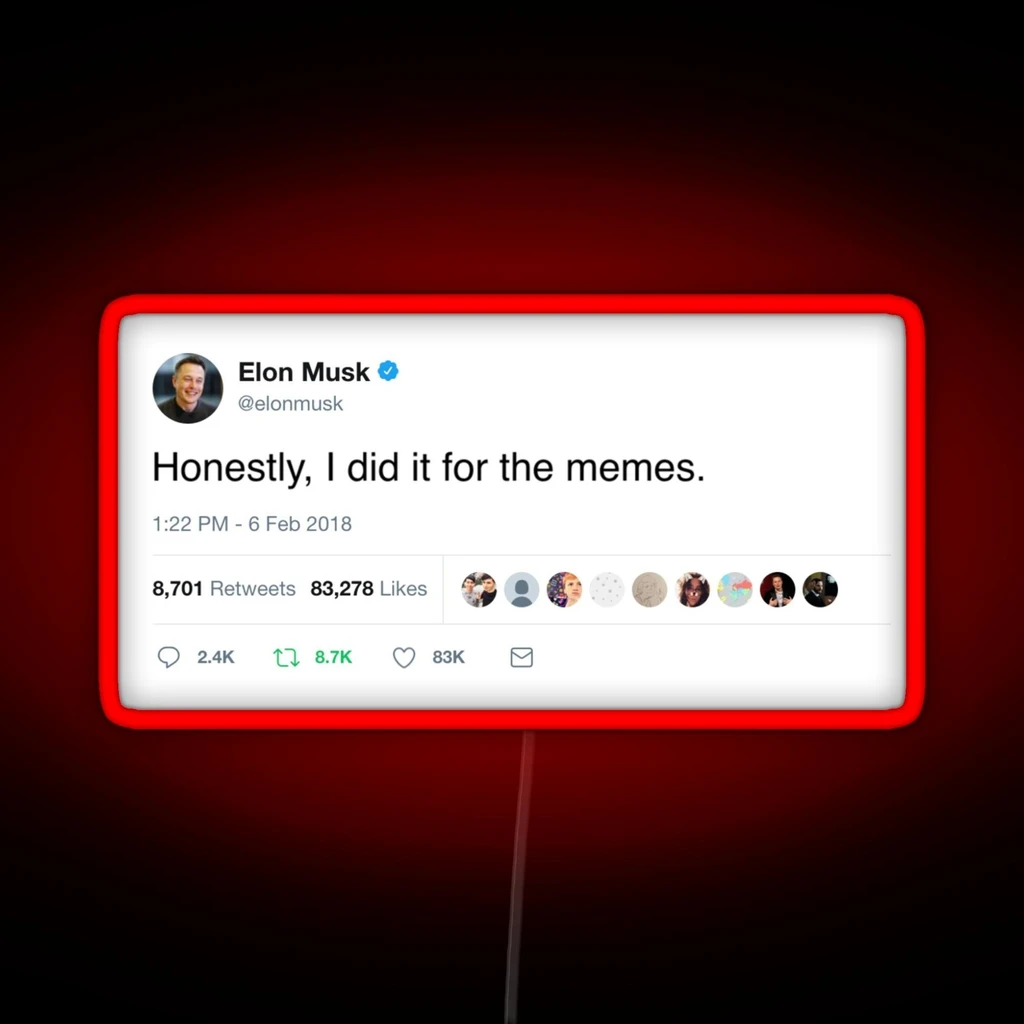The image size is (1024, 1024).
Task: Click the white dotted liker avatar
Action: point(607,589)
